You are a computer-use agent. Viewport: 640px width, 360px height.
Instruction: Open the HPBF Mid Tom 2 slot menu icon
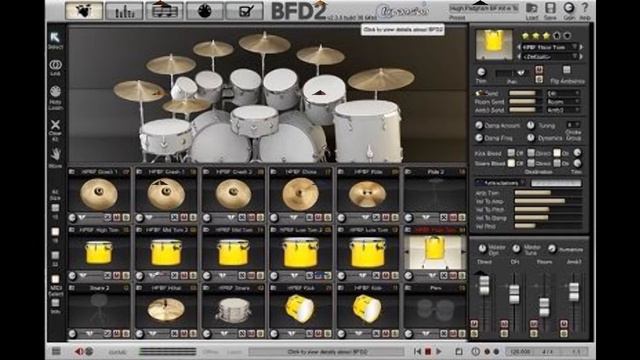click(139, 230)
